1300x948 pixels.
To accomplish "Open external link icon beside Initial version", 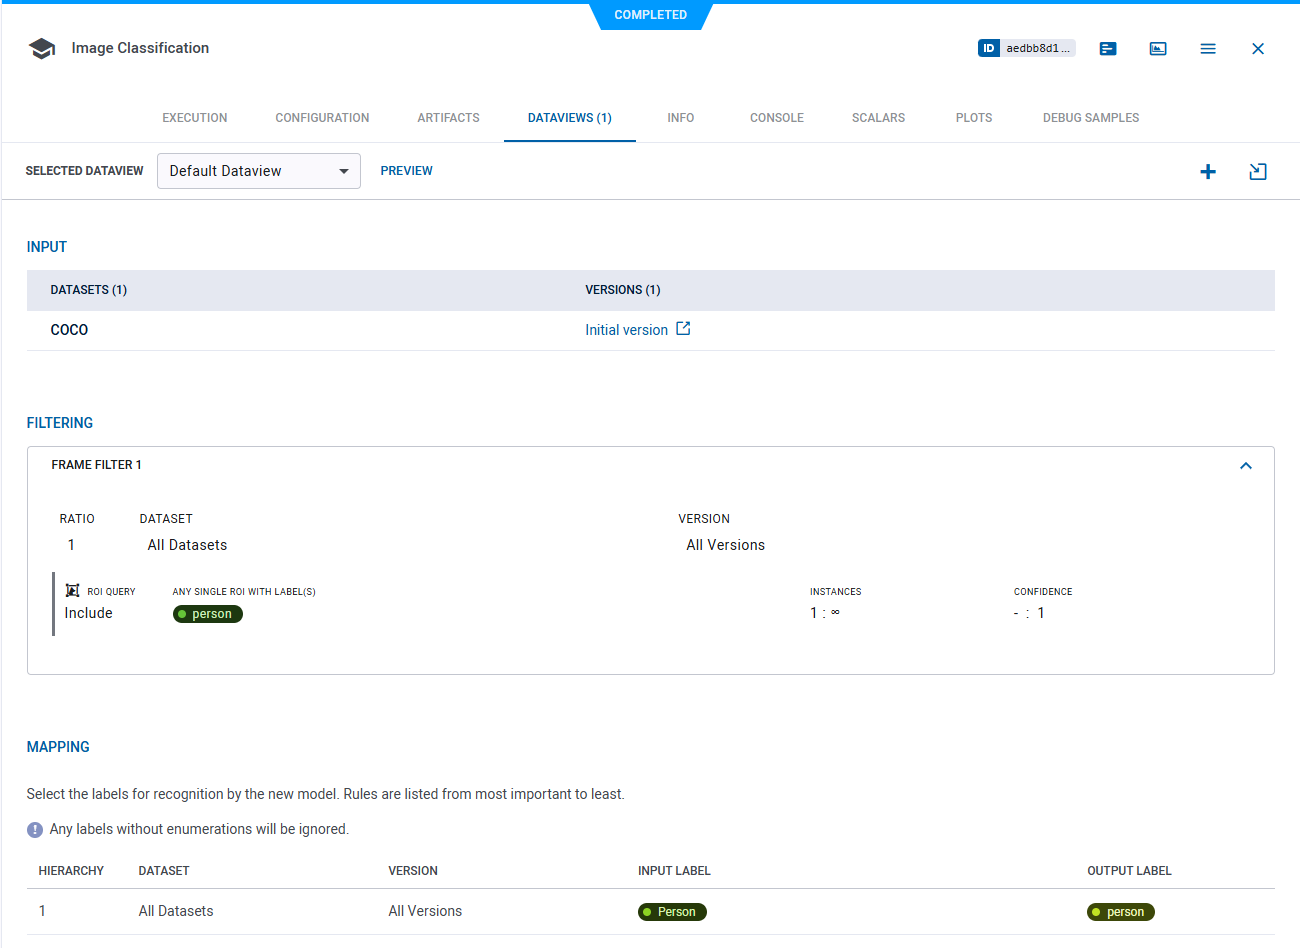I will pyautogui.click(x=683, y=329).
